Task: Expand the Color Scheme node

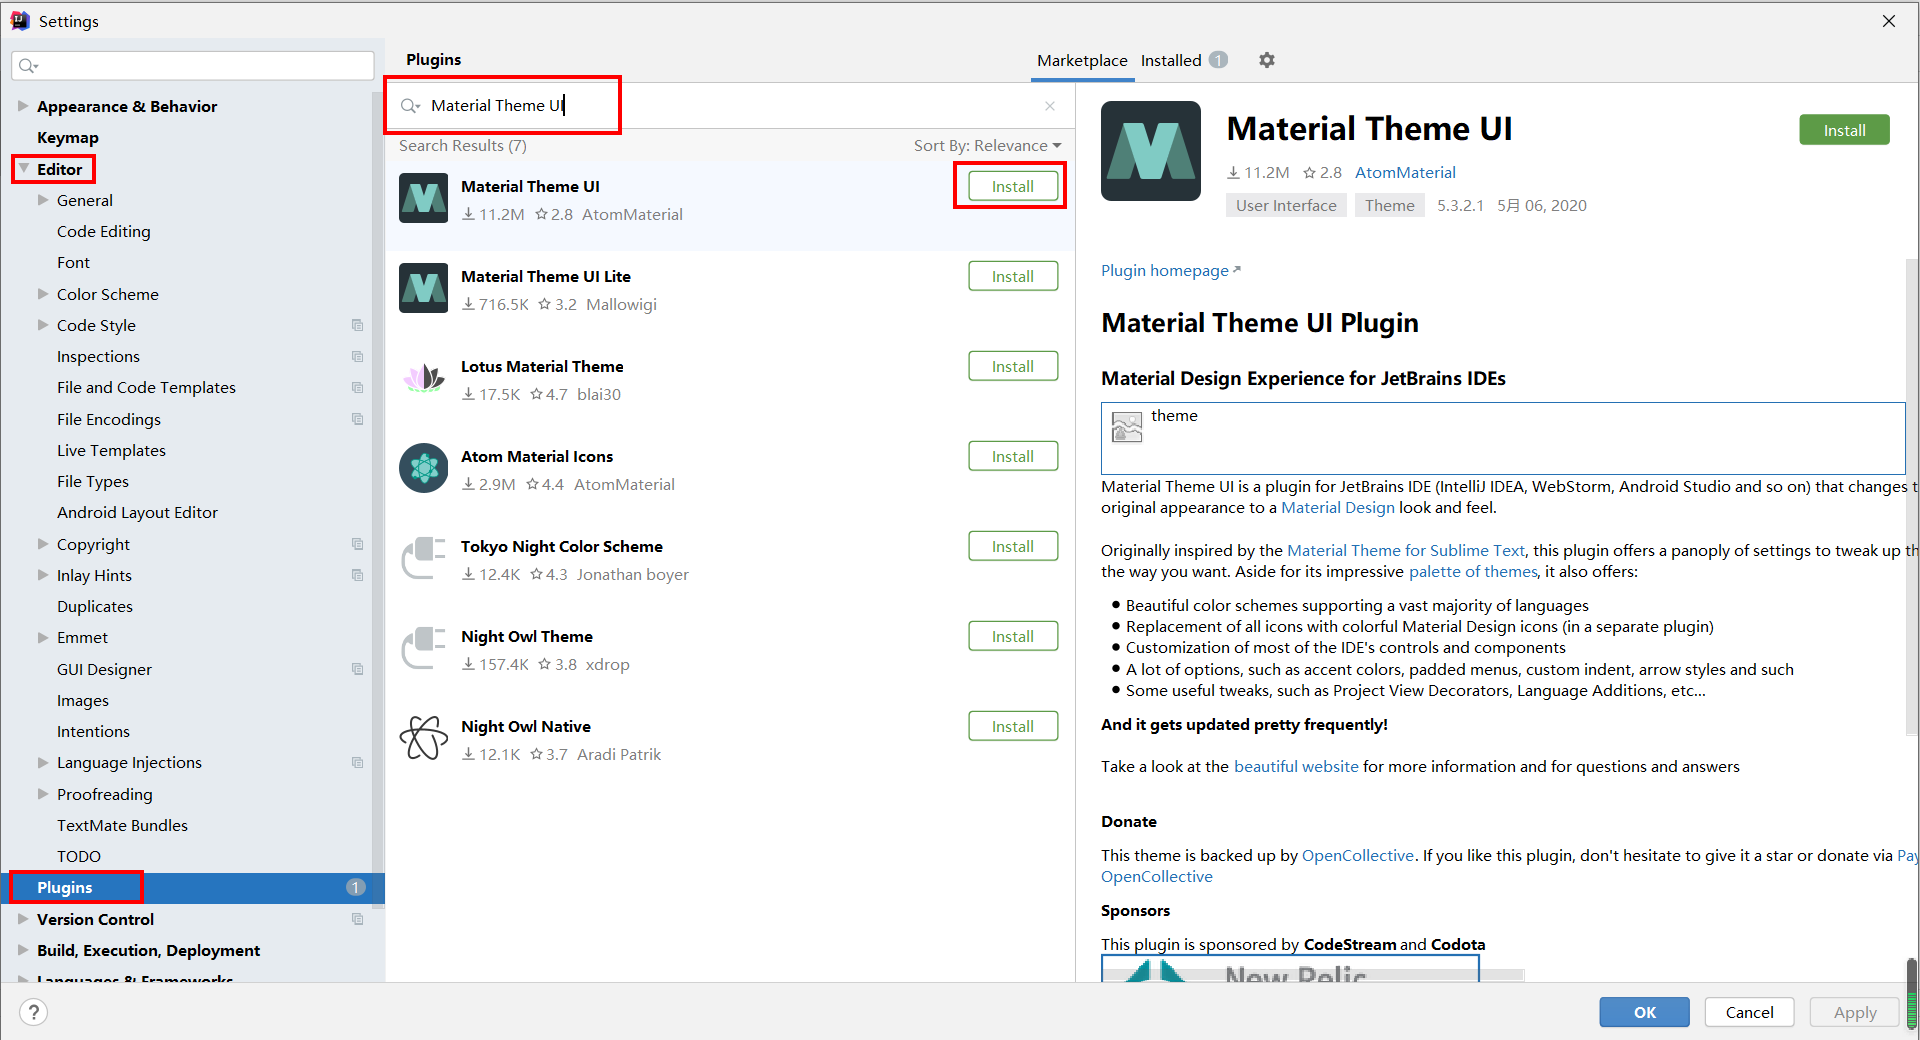Action: 43,294
